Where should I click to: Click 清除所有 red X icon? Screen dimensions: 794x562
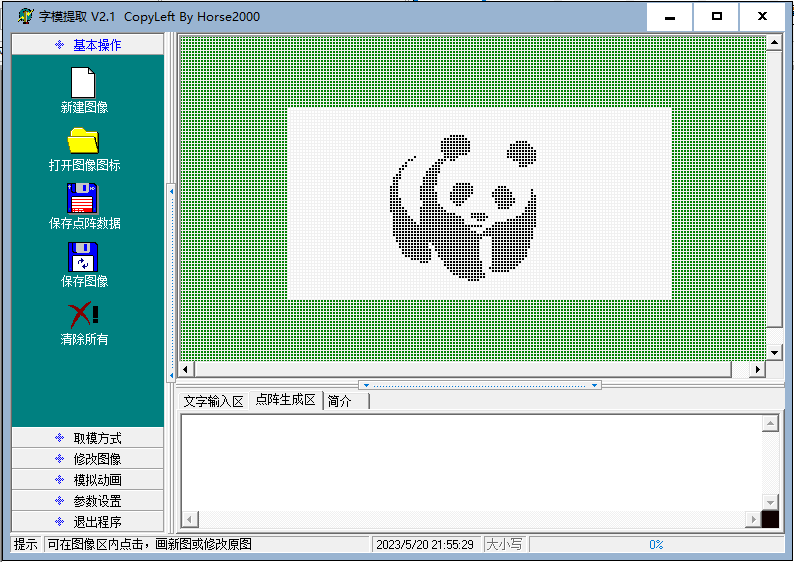(x=83, y=314)
